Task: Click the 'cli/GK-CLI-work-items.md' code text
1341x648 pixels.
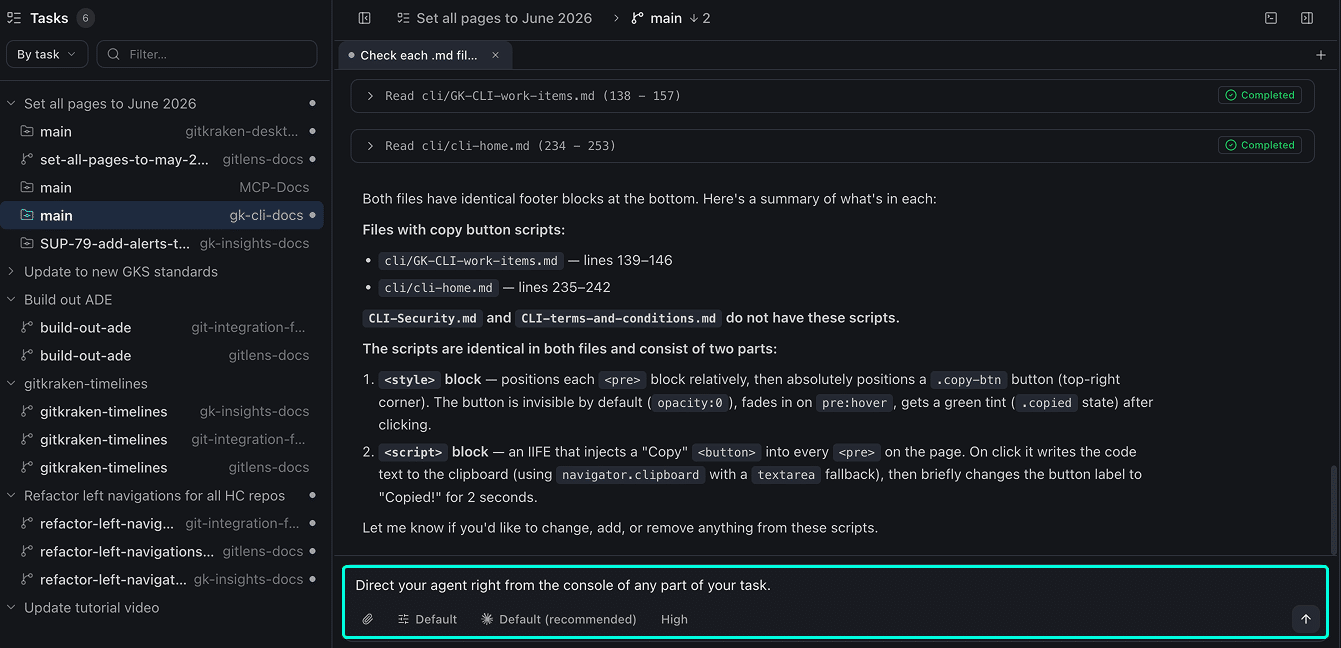Action: pos(471,260)
